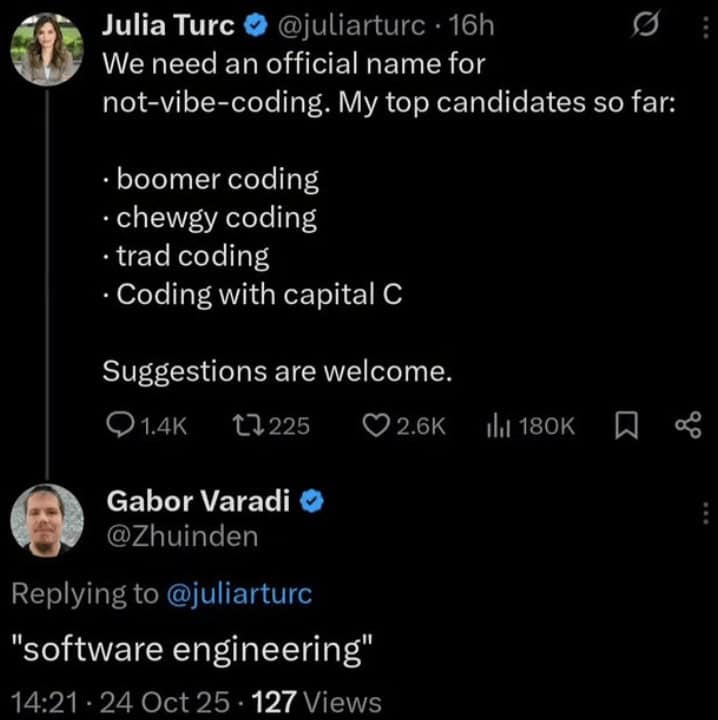
Task: Open Gabor Varadi's profile picture
Action: click(x=47, y=519)
